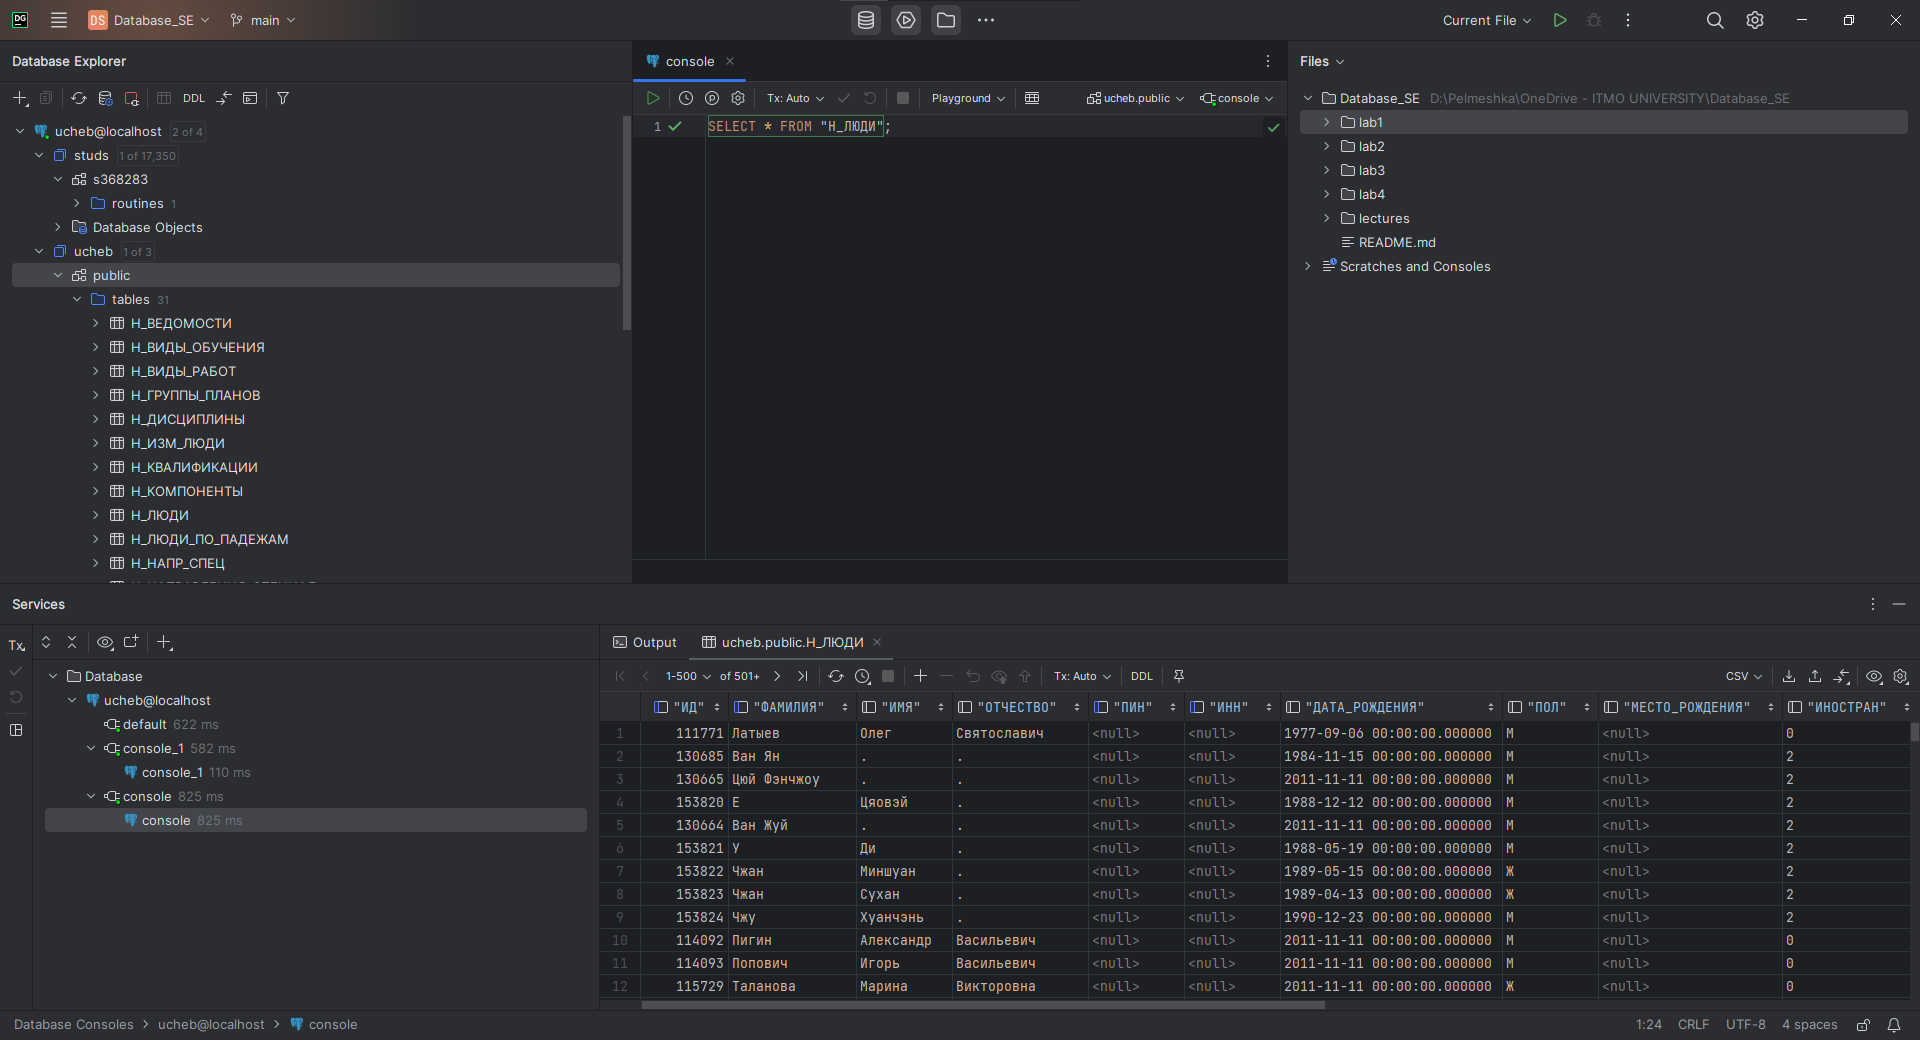This screenshot has height=1040, width=1920.
Task: Open the Files folder icon in title bar
Action: 946,20
